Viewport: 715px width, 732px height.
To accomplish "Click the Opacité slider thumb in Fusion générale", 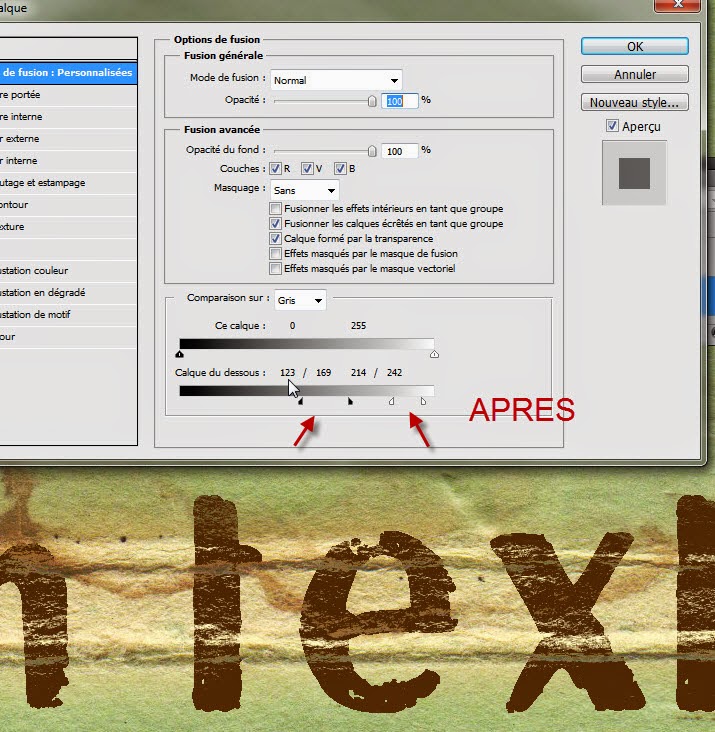I will (x=372, y=100).
